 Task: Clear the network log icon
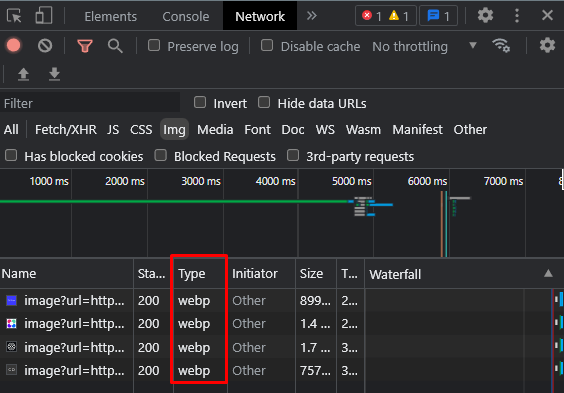tap(45, 46)
